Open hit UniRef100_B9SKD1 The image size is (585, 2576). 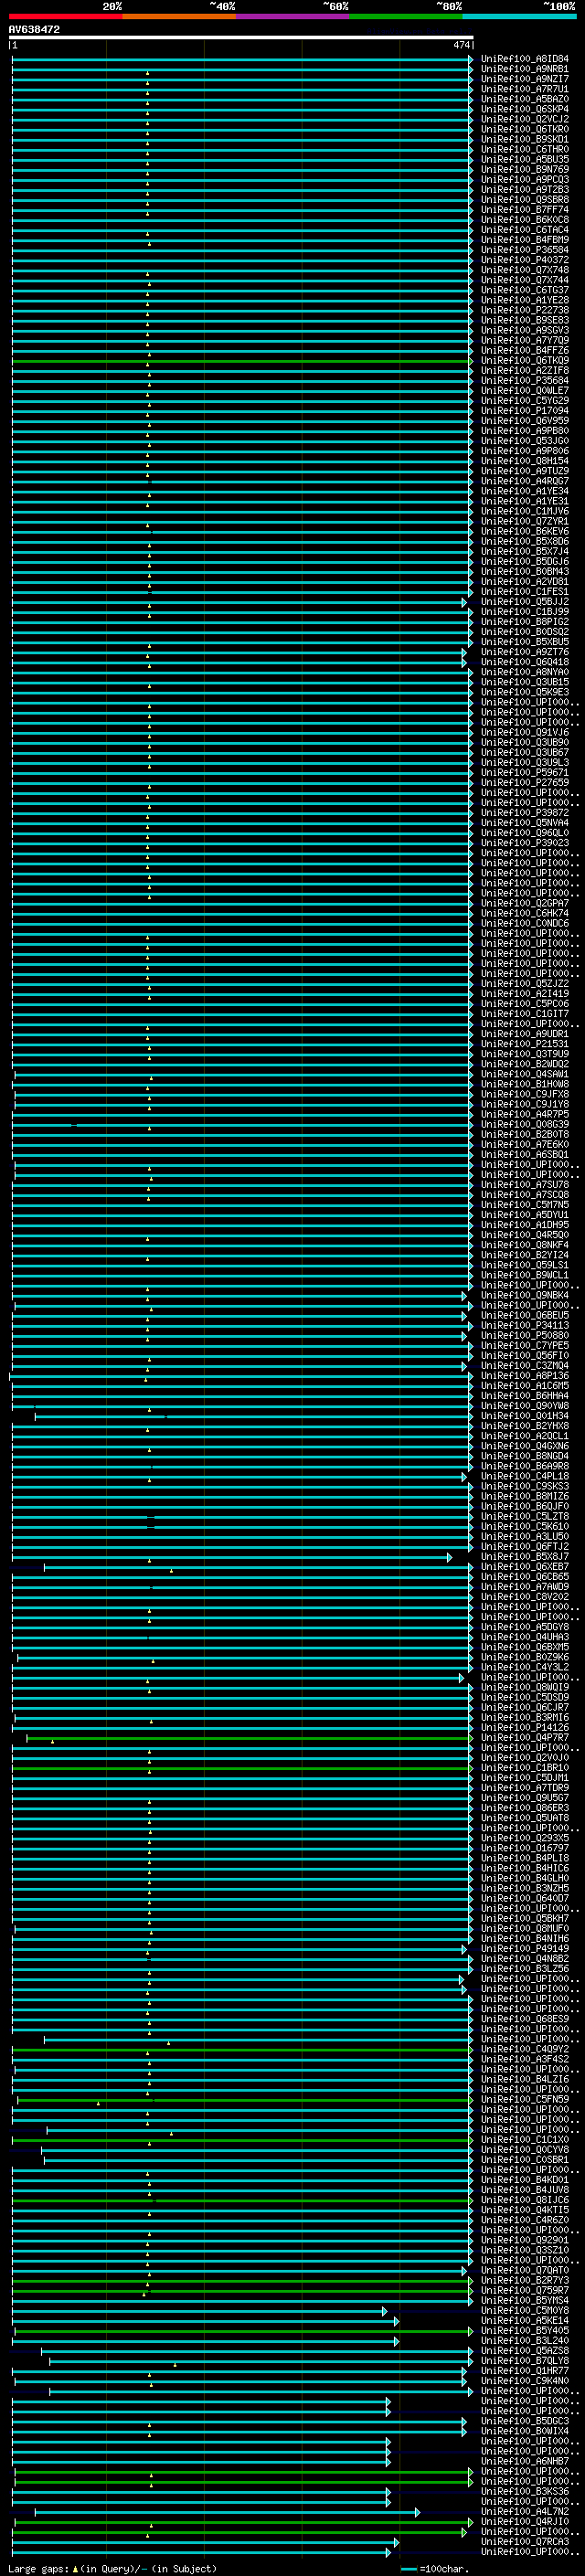tap(525, 139)
